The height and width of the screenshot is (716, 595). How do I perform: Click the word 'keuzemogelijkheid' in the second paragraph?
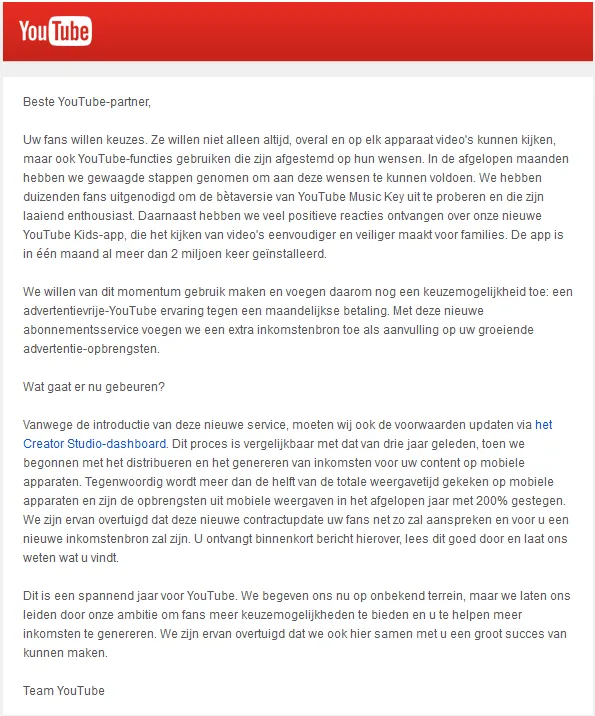pyautogui.click(x=474, y=292)
